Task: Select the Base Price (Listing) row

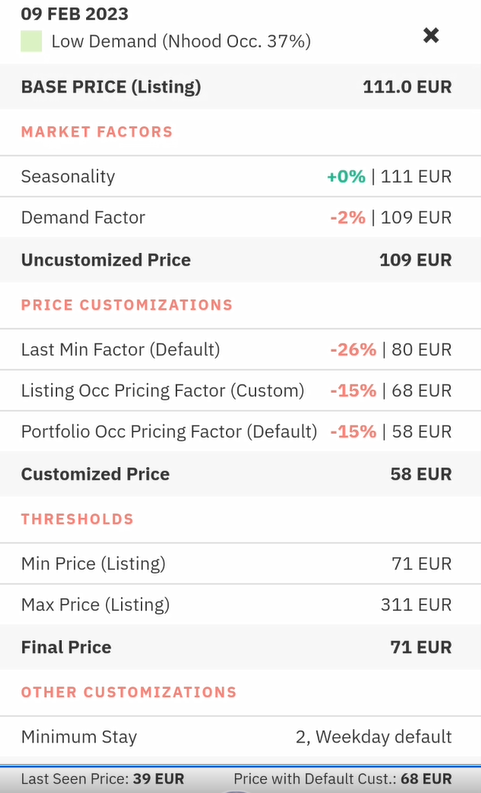Action: [x=240, y=86]
